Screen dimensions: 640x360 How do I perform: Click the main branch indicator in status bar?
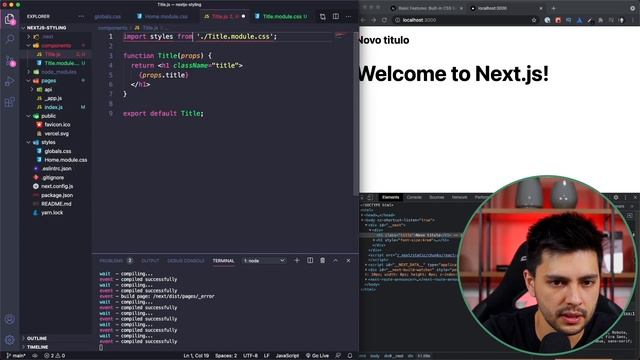16,356
